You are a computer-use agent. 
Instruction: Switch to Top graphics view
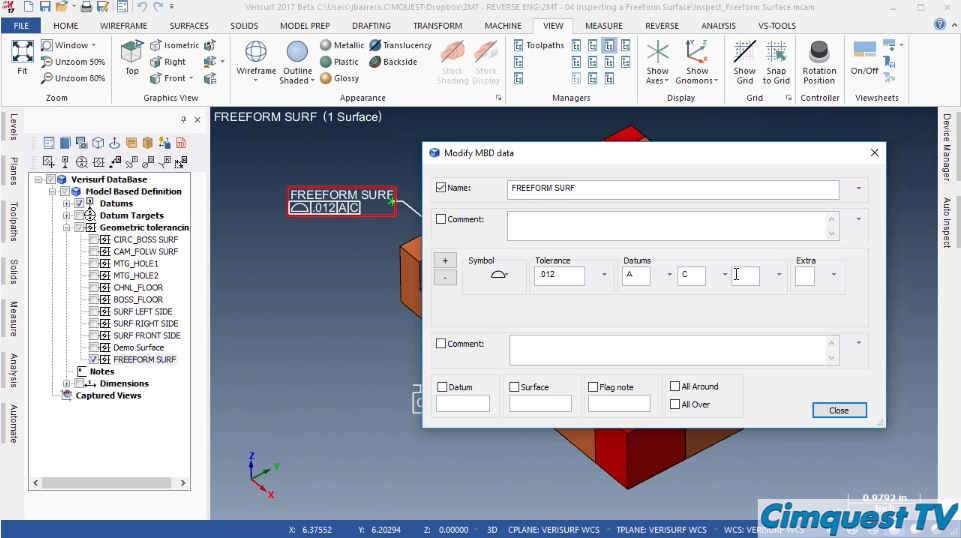click(x=131, y=57)
